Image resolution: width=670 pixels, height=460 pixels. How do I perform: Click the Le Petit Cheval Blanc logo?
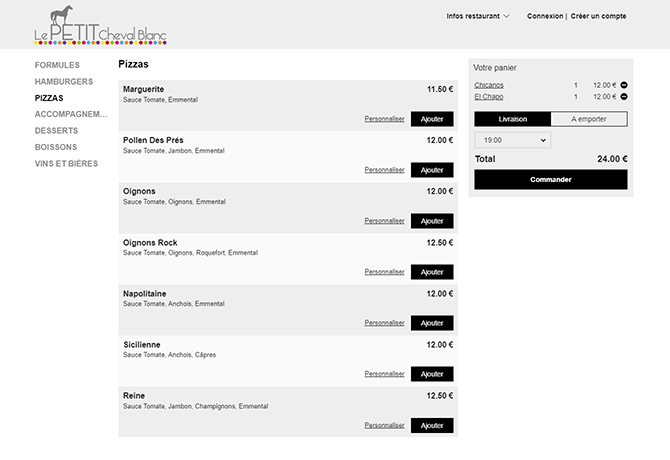(x=100, y=25)
